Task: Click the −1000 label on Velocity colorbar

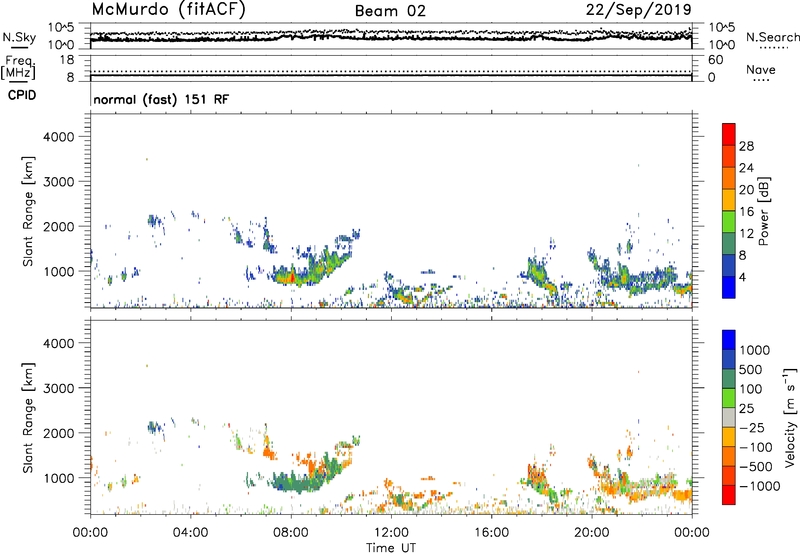Action: 760,486
